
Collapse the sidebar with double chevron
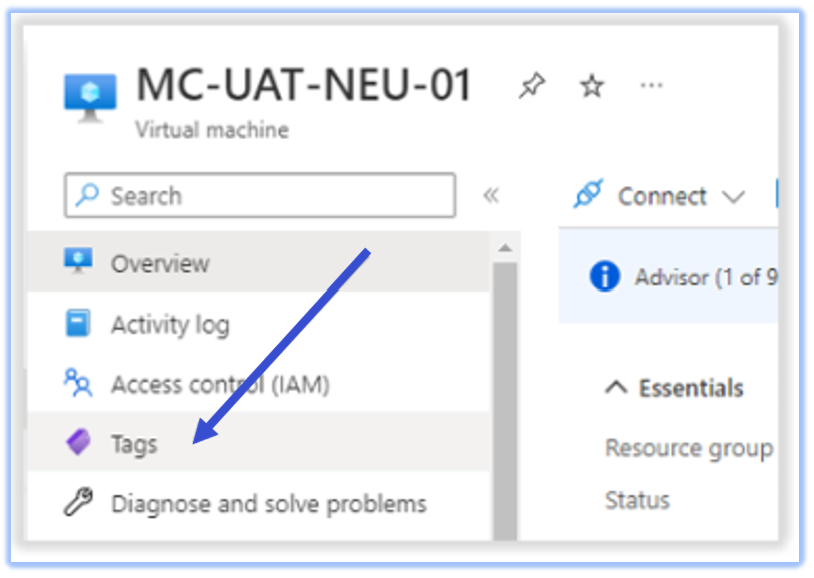[491, 195]
